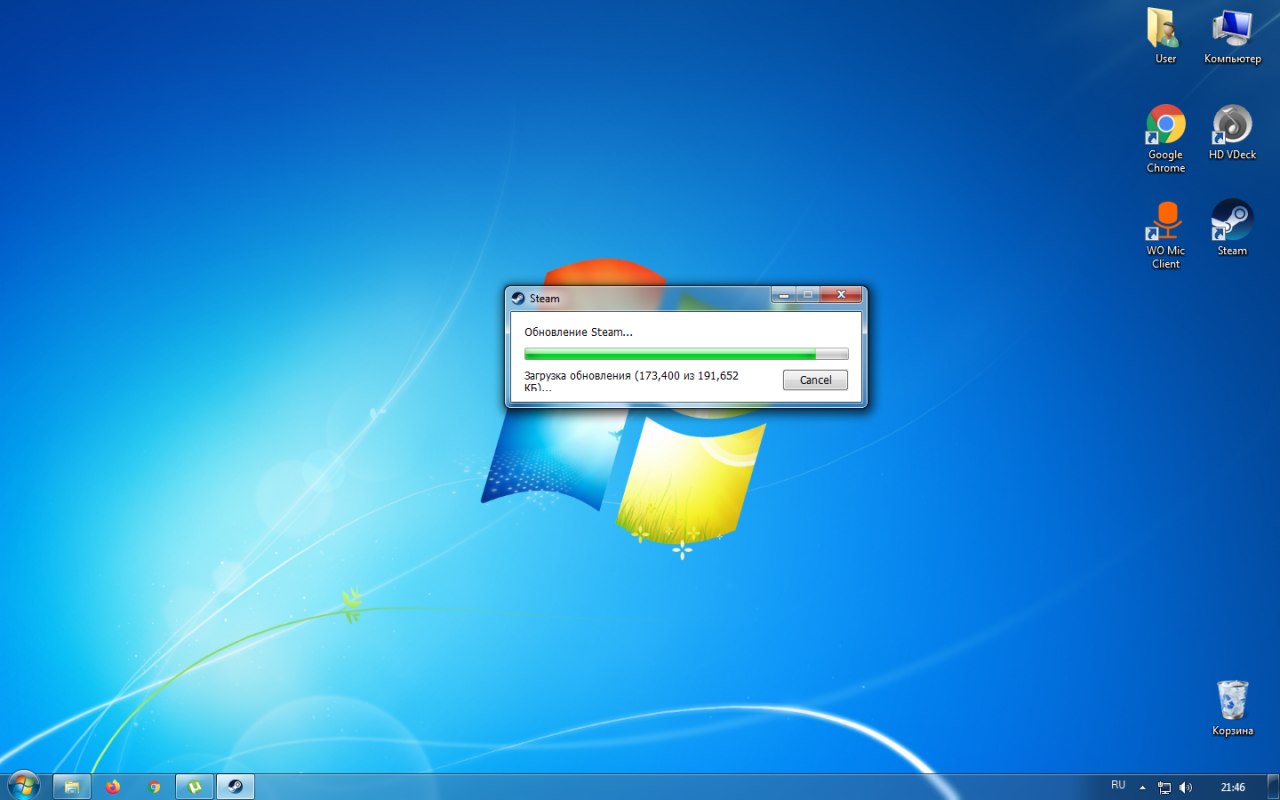1280x800 pixels.
Task: Click the 'Загрузка обновления' download size text
Action: point(631,381)
